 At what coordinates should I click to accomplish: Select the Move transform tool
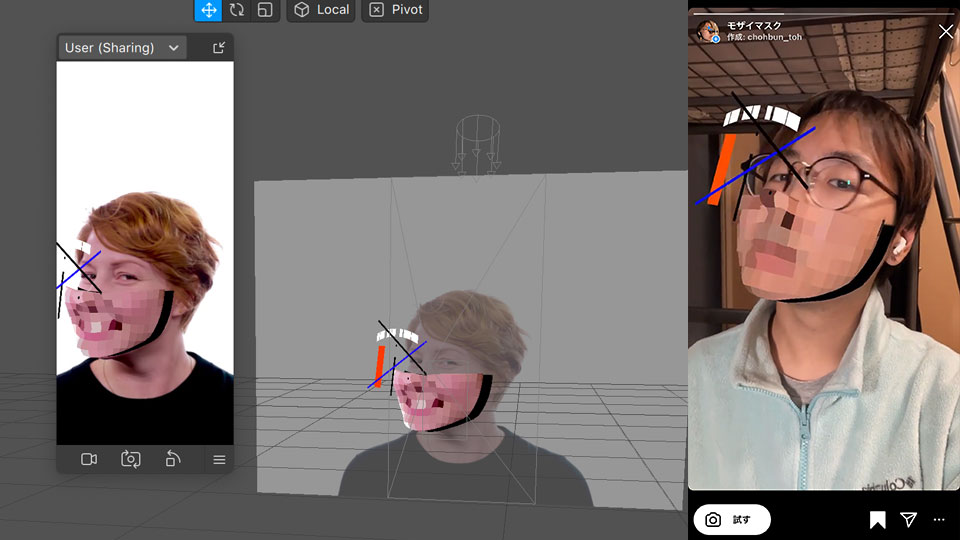208,10
